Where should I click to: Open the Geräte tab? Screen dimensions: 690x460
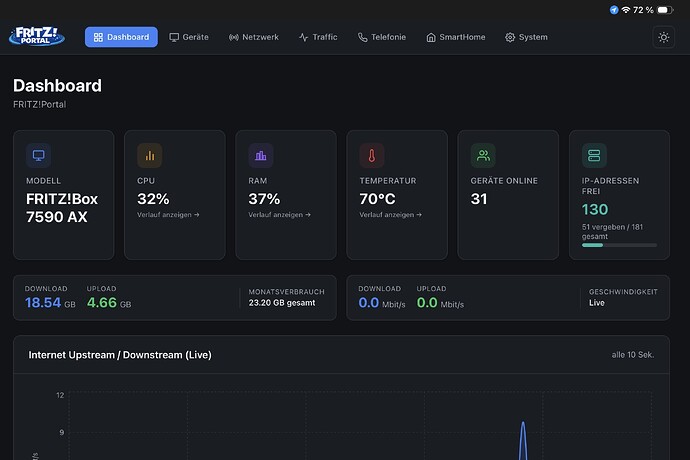point(189,37)
